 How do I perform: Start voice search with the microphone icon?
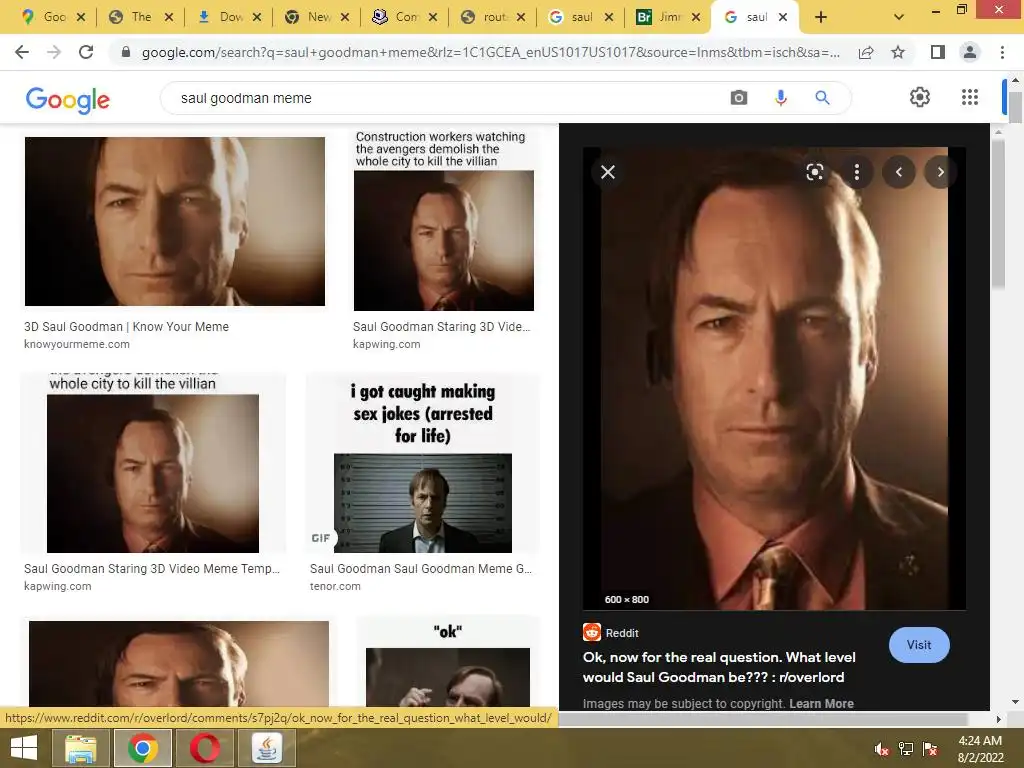[x=780, y=98]
